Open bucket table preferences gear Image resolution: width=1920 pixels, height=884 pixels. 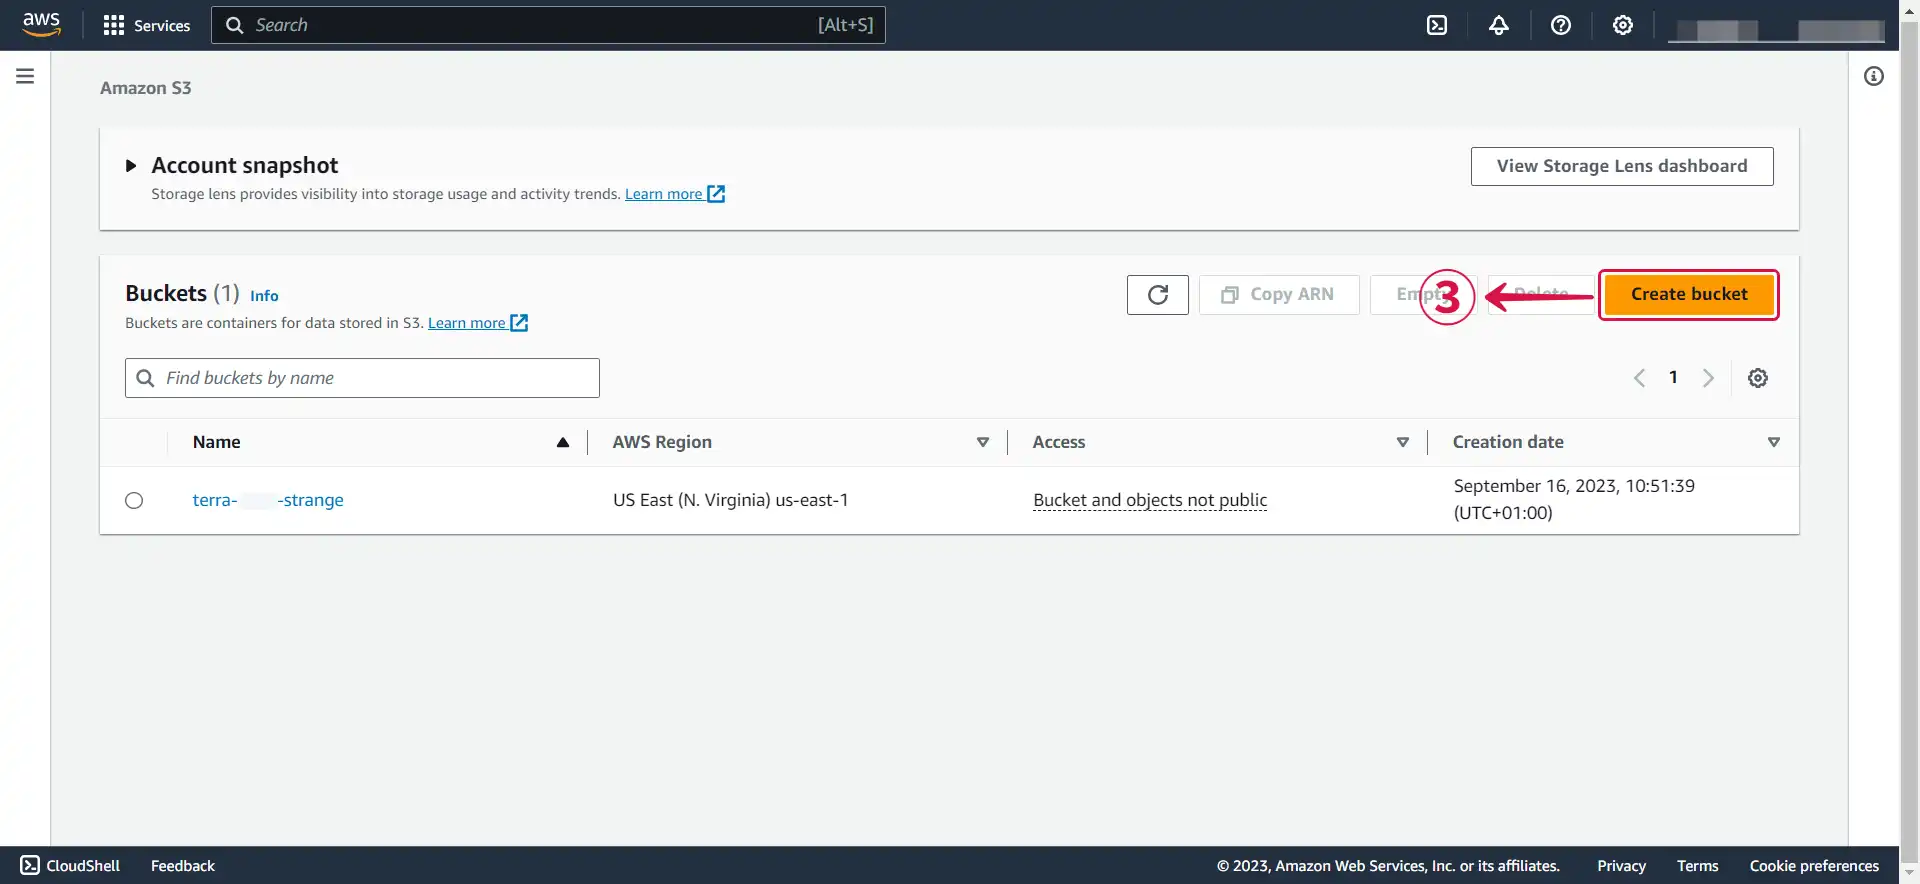1758,378
